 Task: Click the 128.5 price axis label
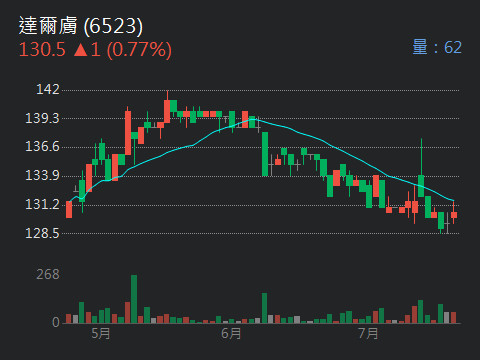point(42,233)
